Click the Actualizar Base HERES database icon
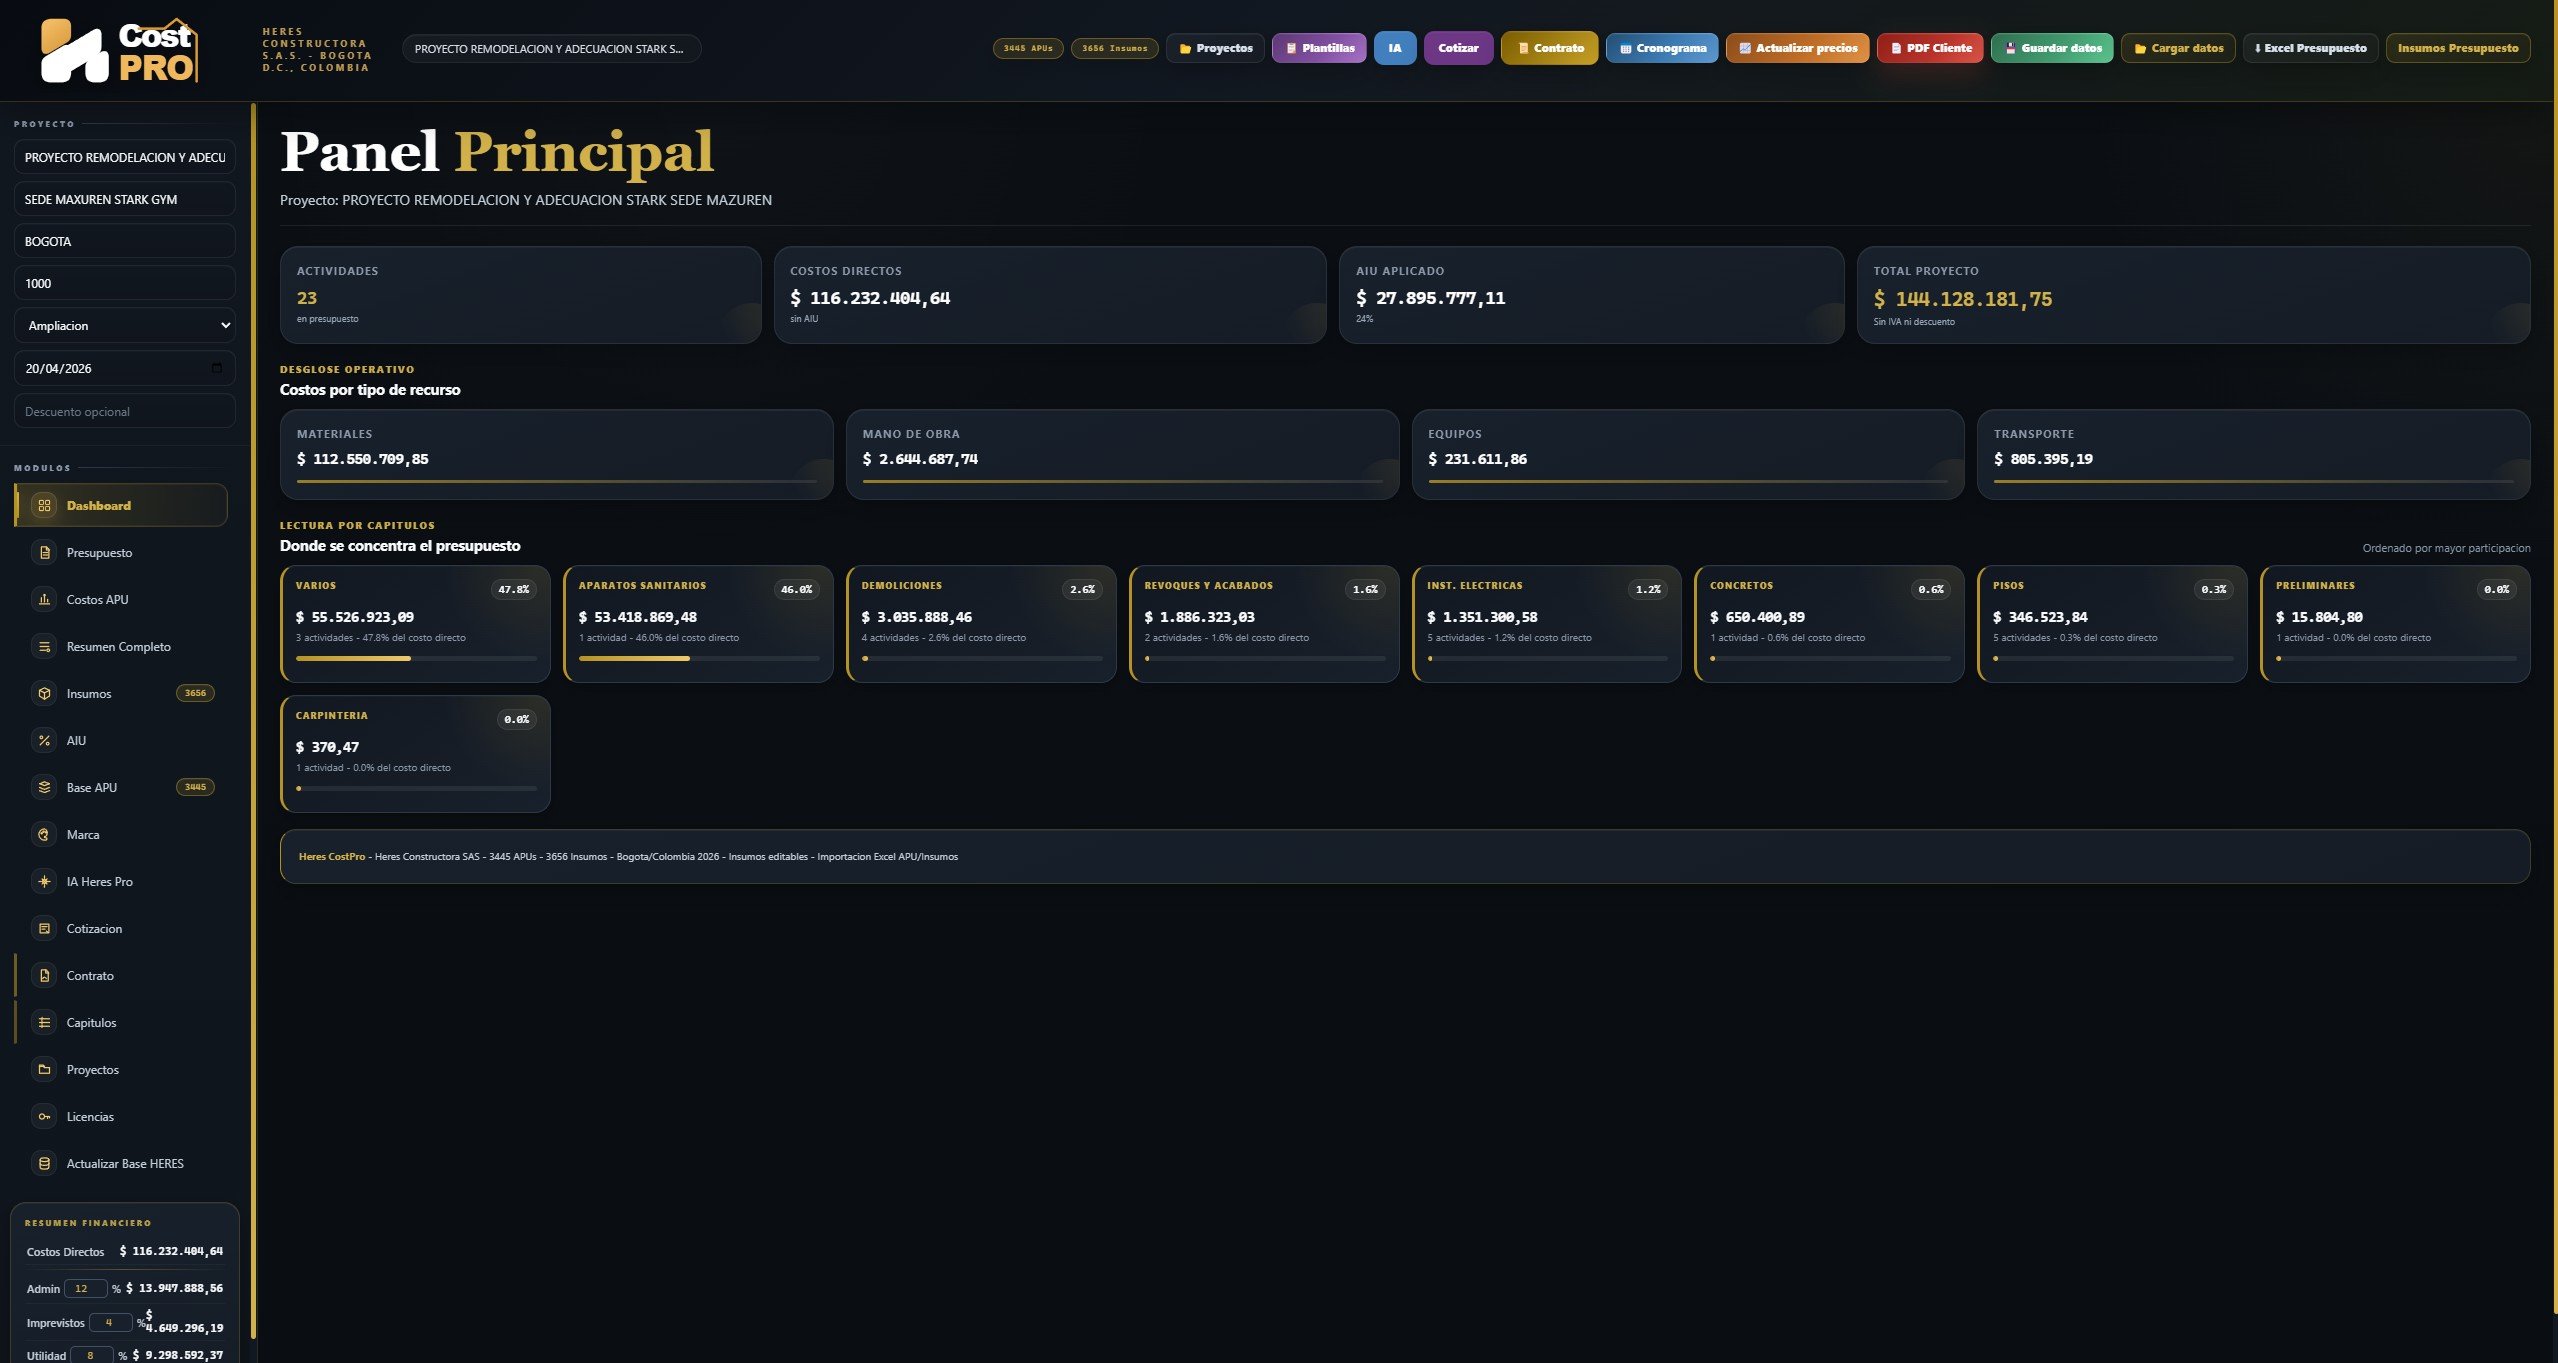This screenshot has width=2558, height=1363. pos(44,1164)
